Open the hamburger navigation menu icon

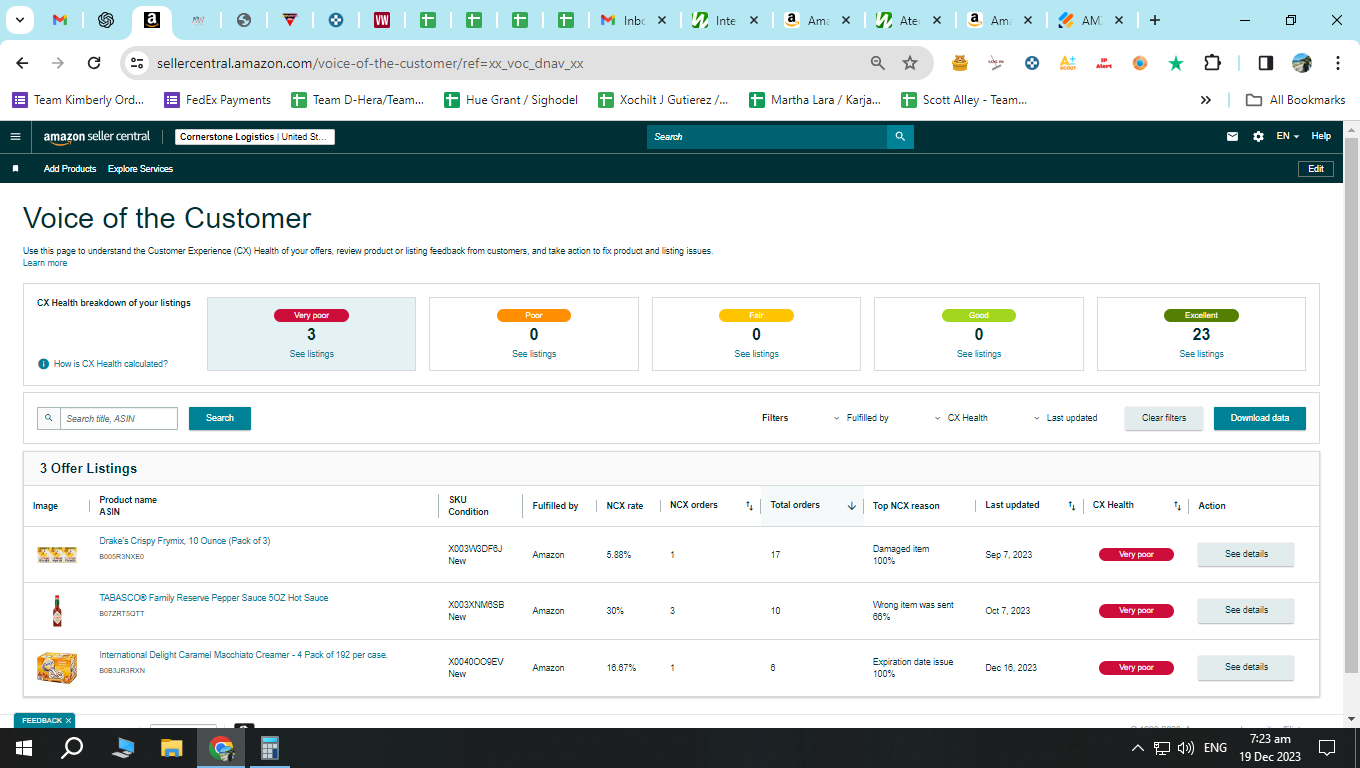15,137
